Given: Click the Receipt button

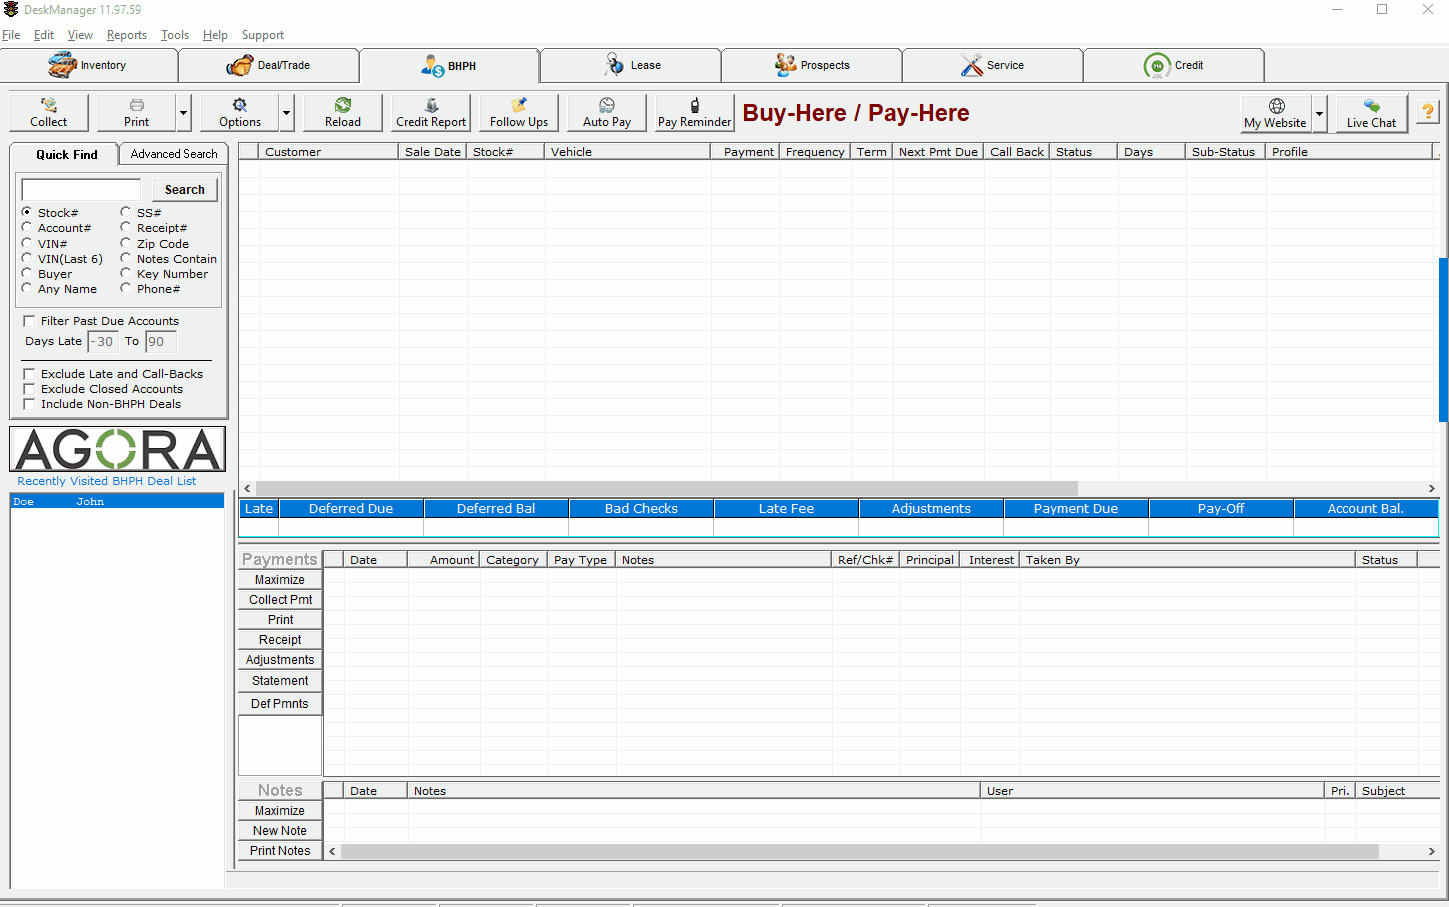Looking at the screenshot, I should [280, 640].
